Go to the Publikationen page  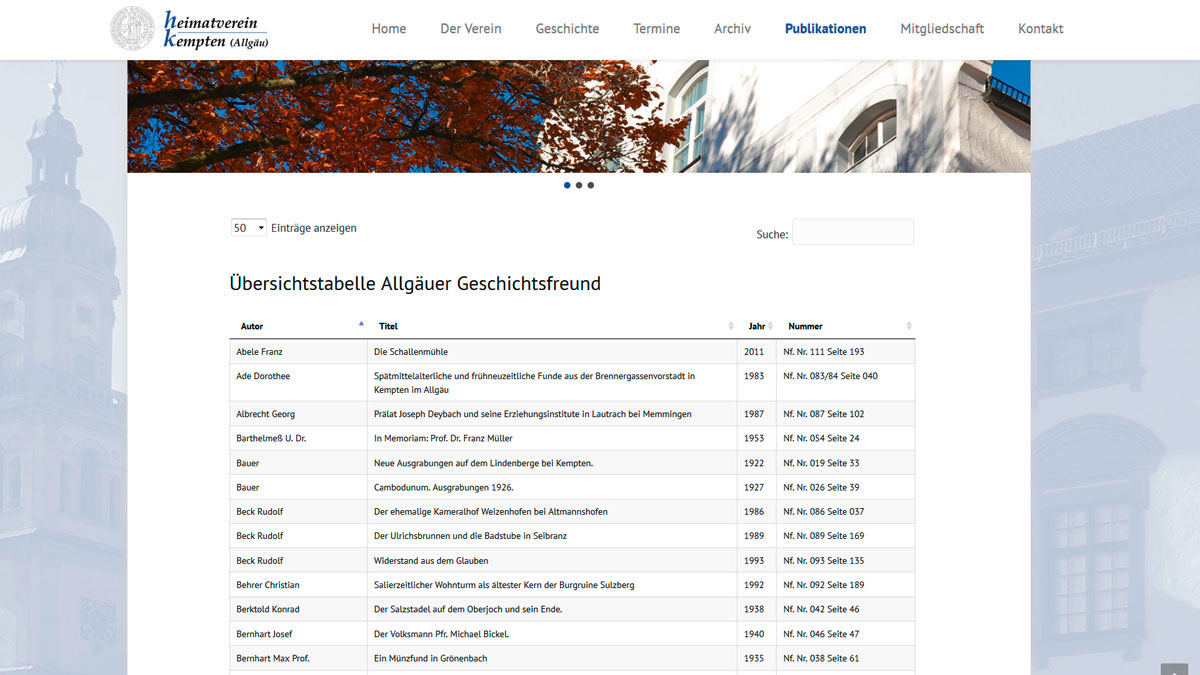(x=825, y=29)
